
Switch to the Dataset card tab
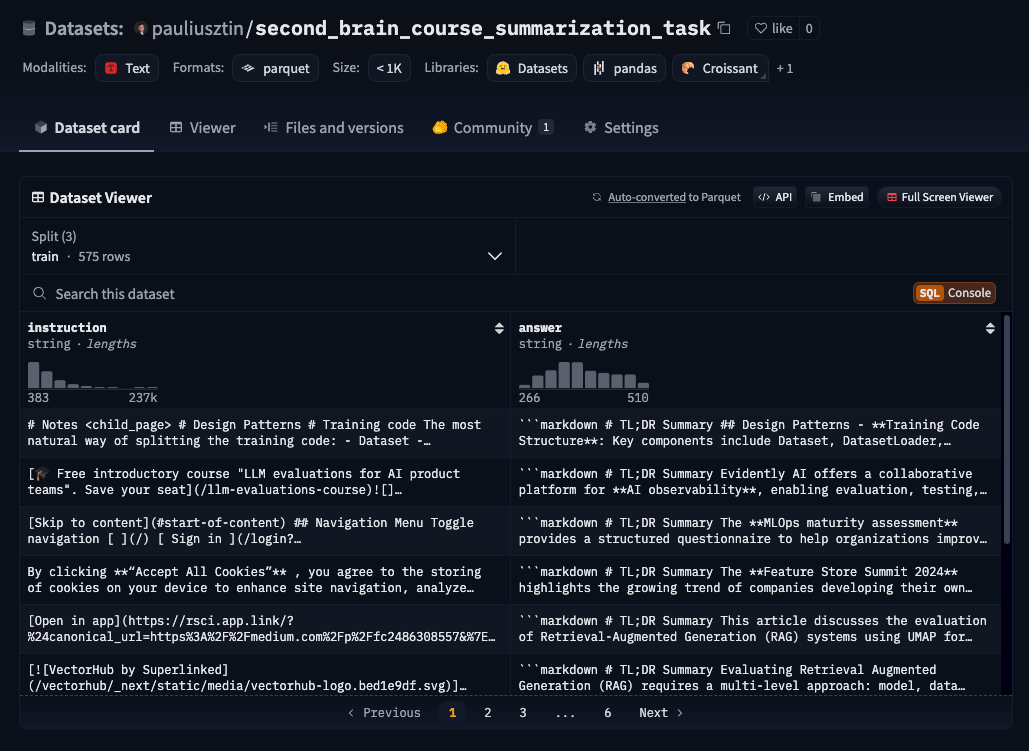tap(87, 128)
